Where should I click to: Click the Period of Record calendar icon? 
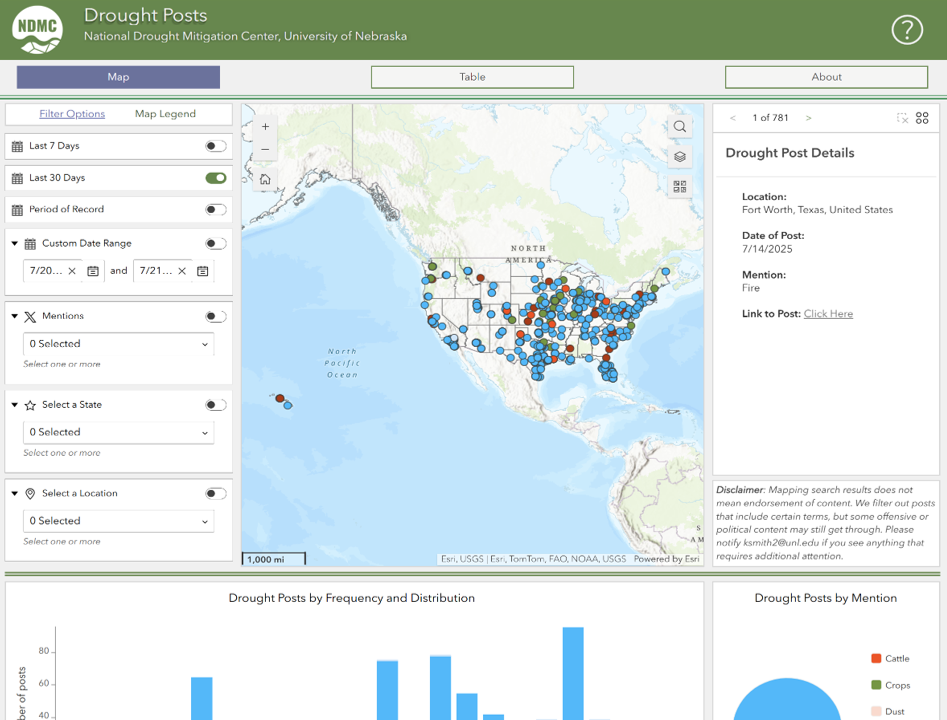[18, 210]
